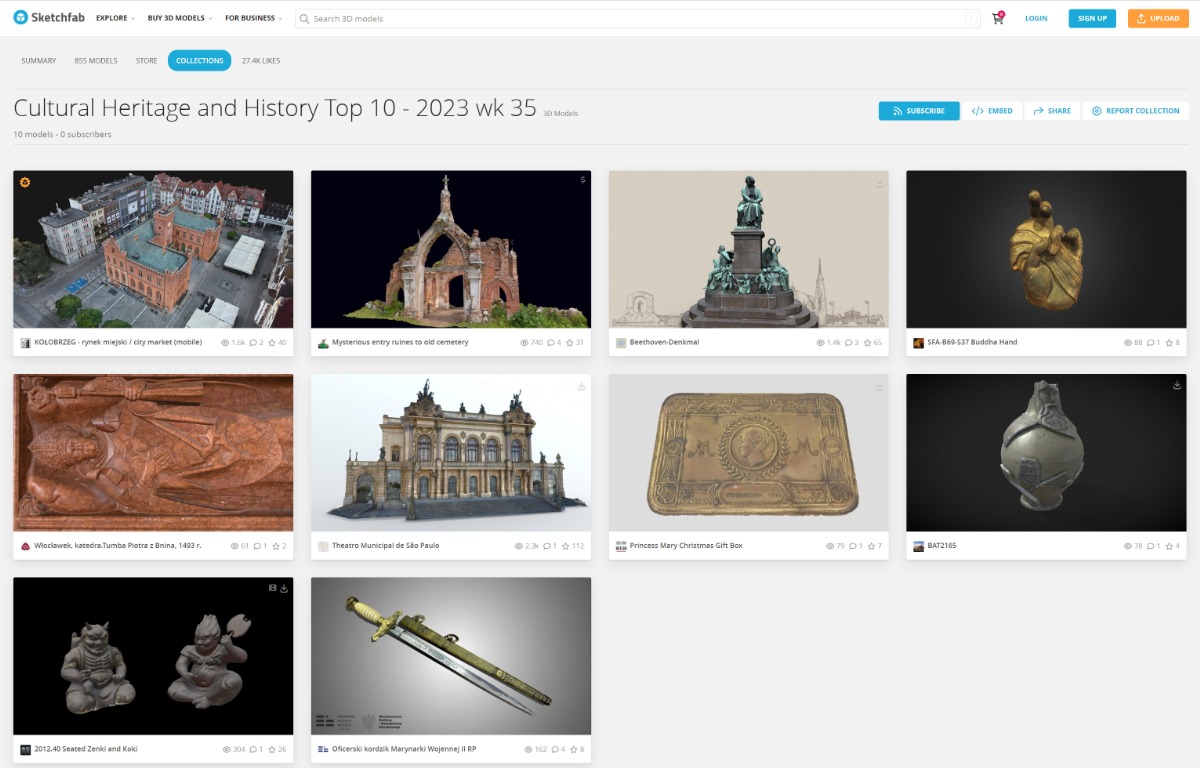The height and width of the screenshot is (768, 1200).
Task: Switch to the 27.4K Likes tab
Action: click(x=261, y=61)
